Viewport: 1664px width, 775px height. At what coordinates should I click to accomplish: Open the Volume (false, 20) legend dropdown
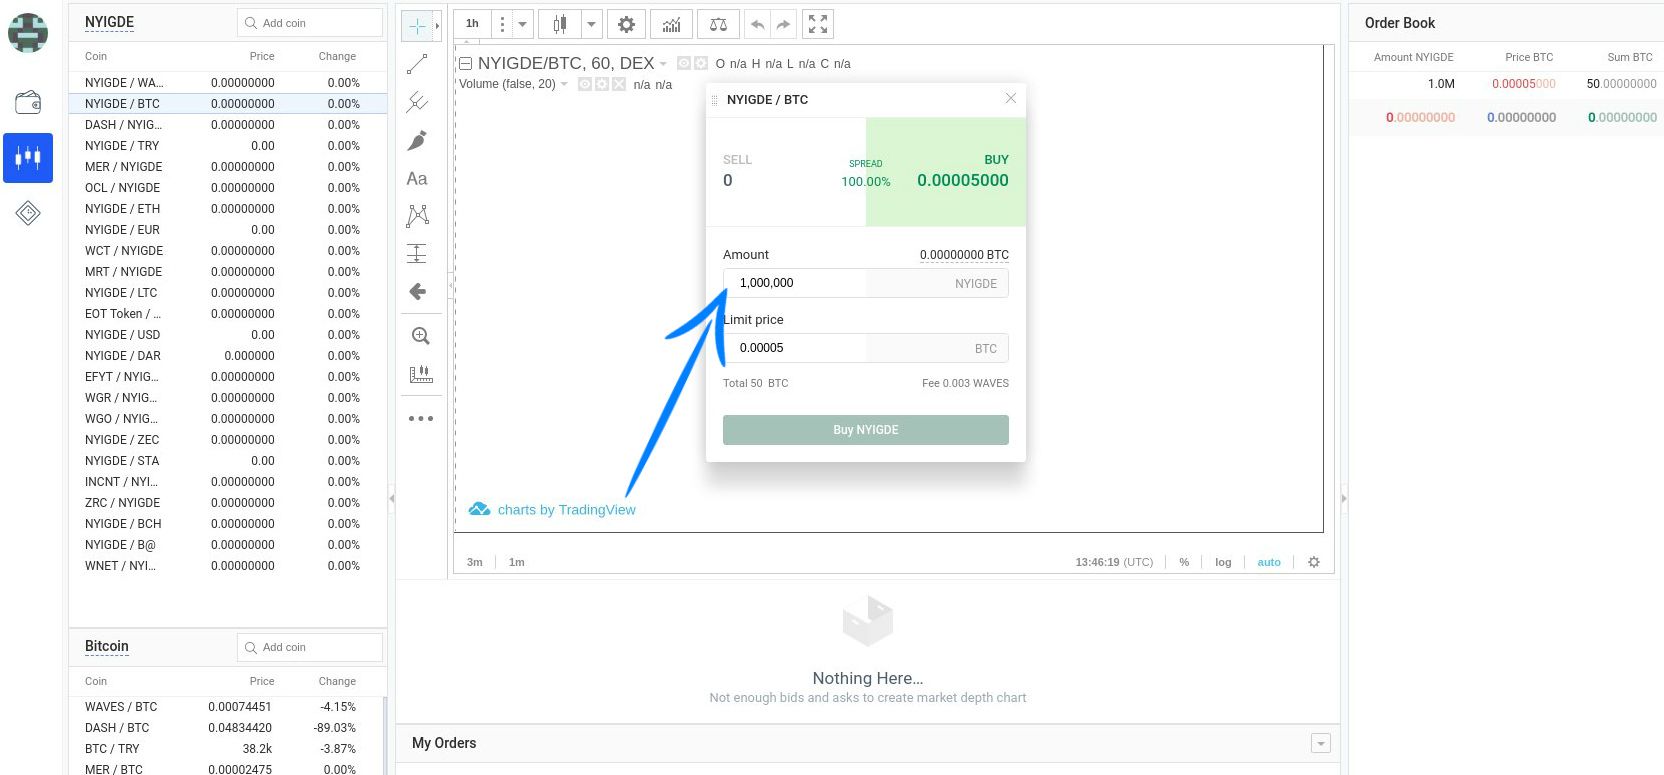pos(564,84)
